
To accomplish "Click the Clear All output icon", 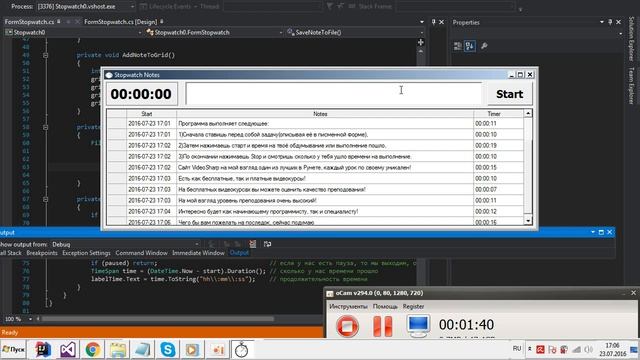I will coord(253,244).
